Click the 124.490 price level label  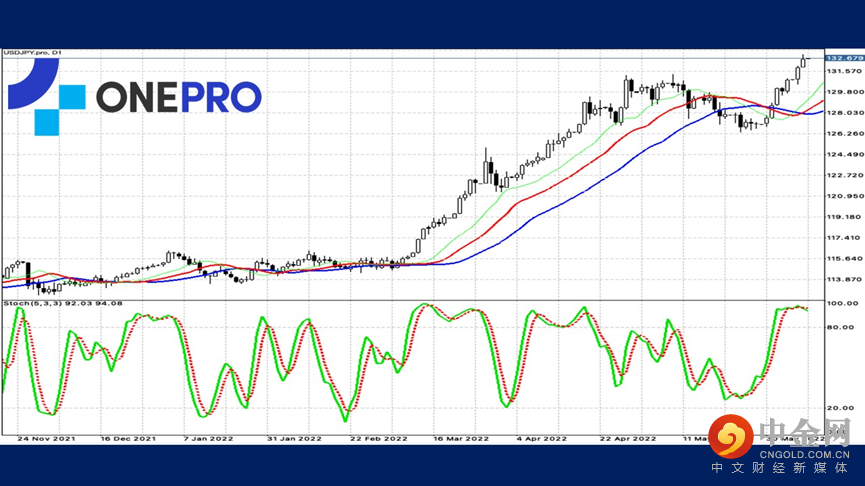[x=844, y=154]
